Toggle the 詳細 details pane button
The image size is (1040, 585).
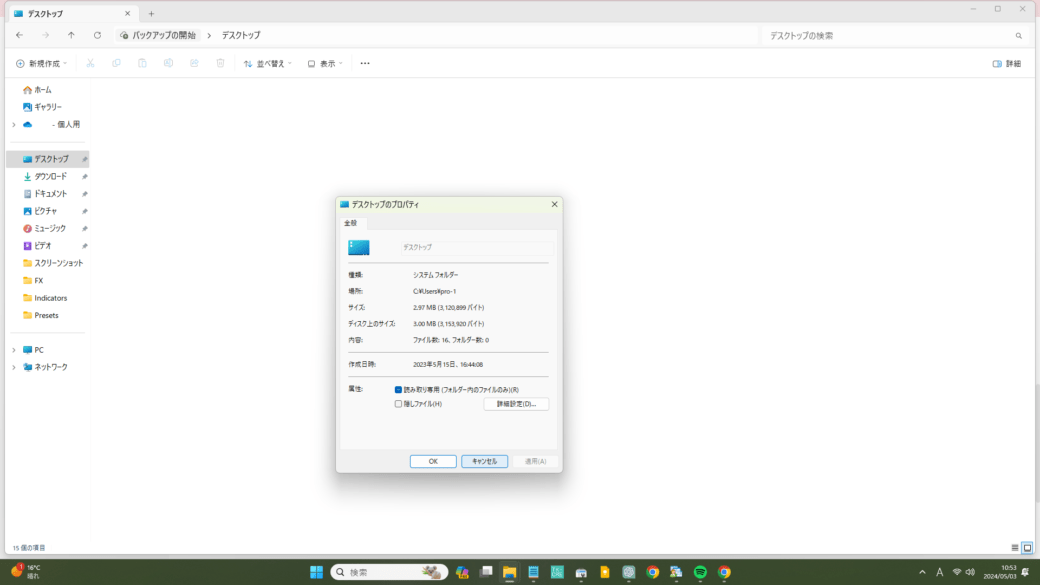[1007, 64]
